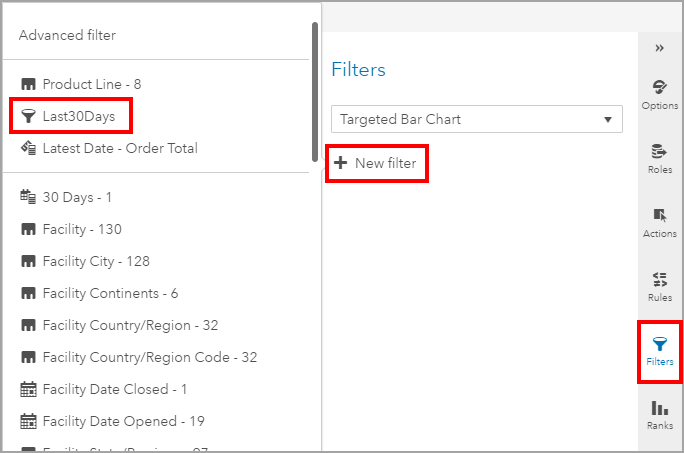
Task: Select Facility - 130 data item
Action: 82,229
